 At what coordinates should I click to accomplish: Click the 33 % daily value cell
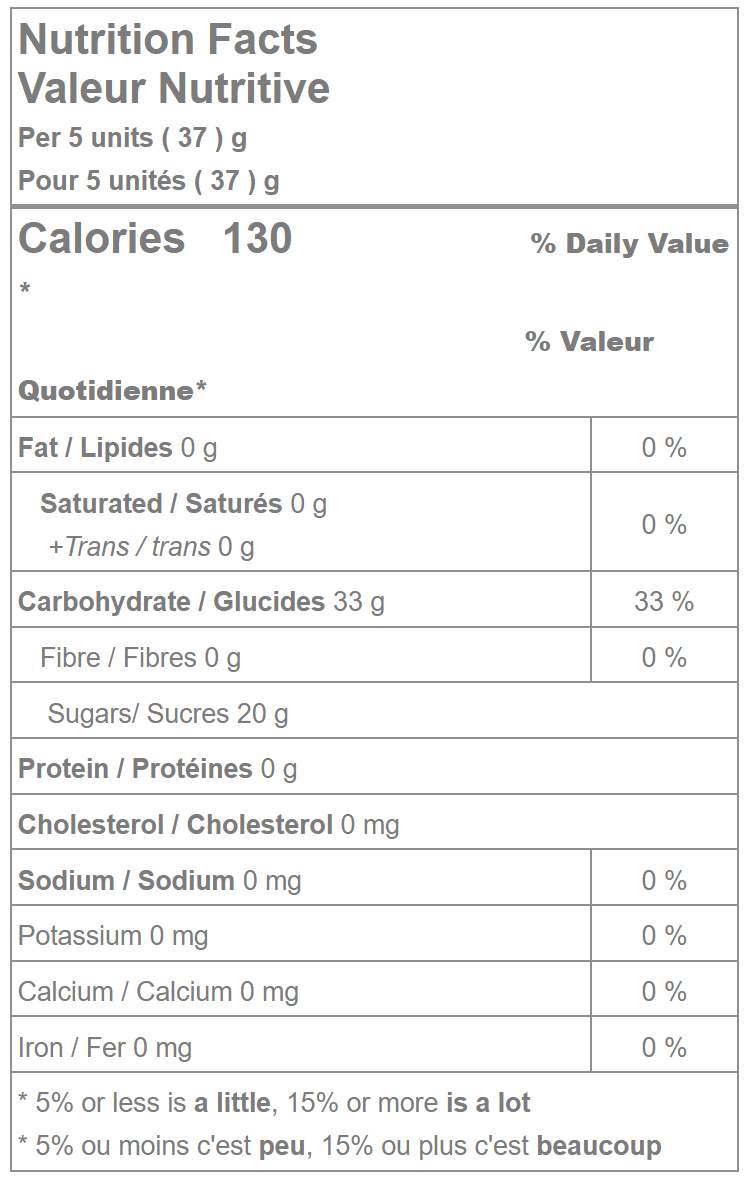tap(663, 601)
